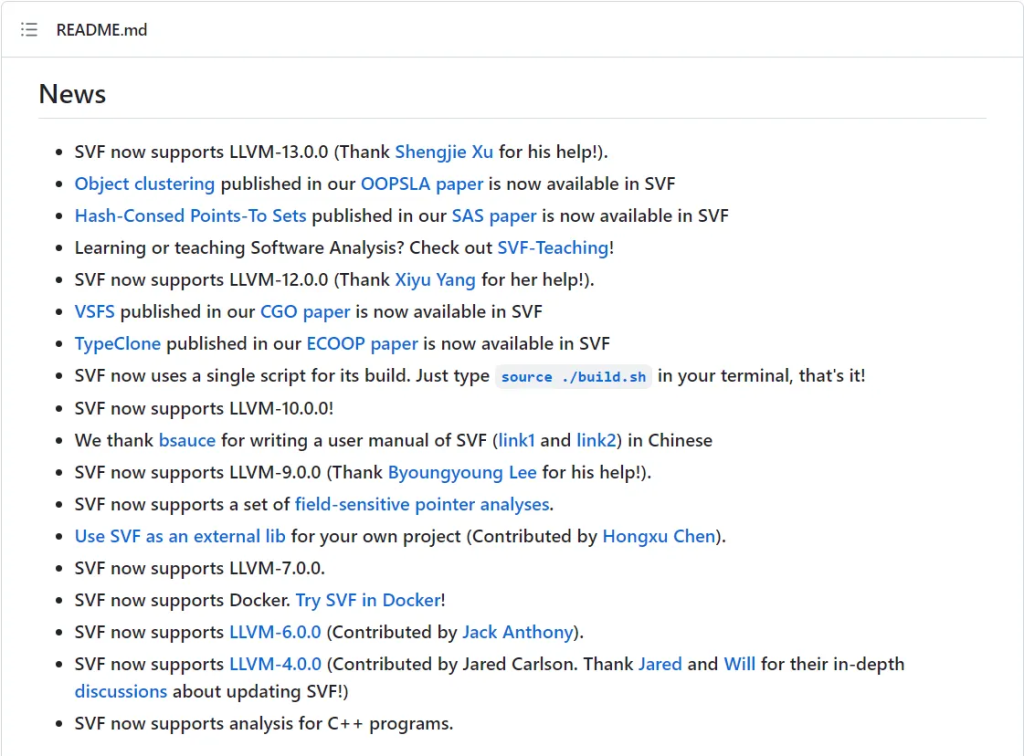
Task: Visit the SVF-Teaching link
Action: point(552,248)
